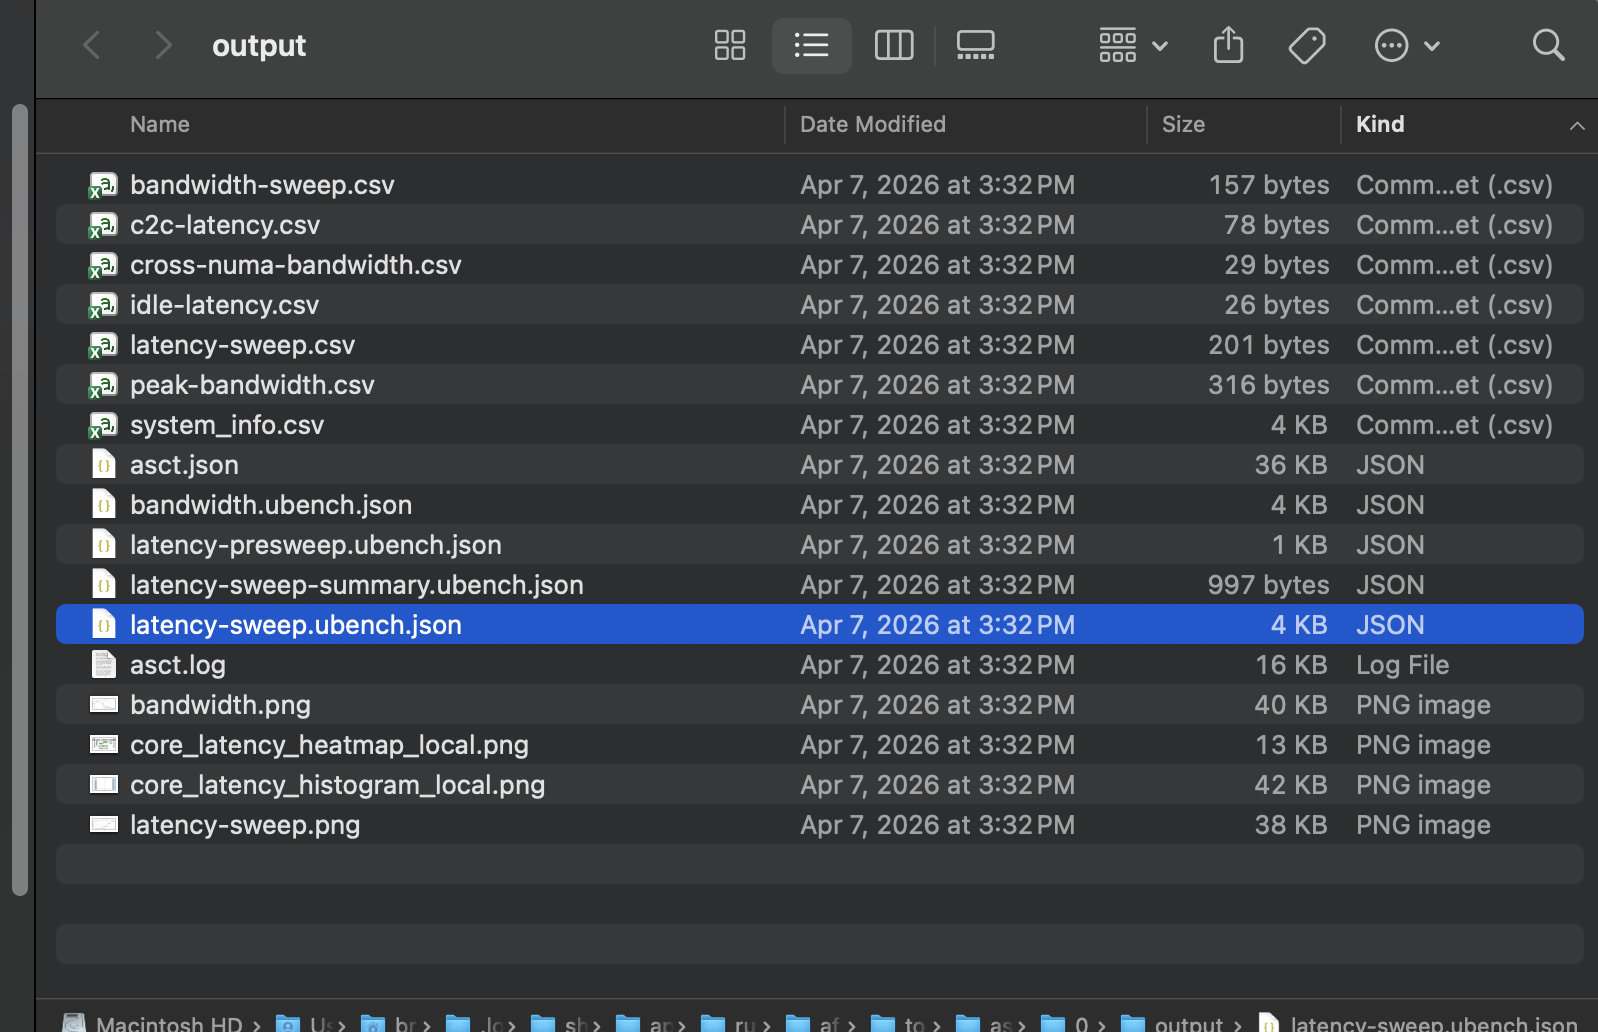Click the 997 bytes size cell

click(x=1268, y=585)
